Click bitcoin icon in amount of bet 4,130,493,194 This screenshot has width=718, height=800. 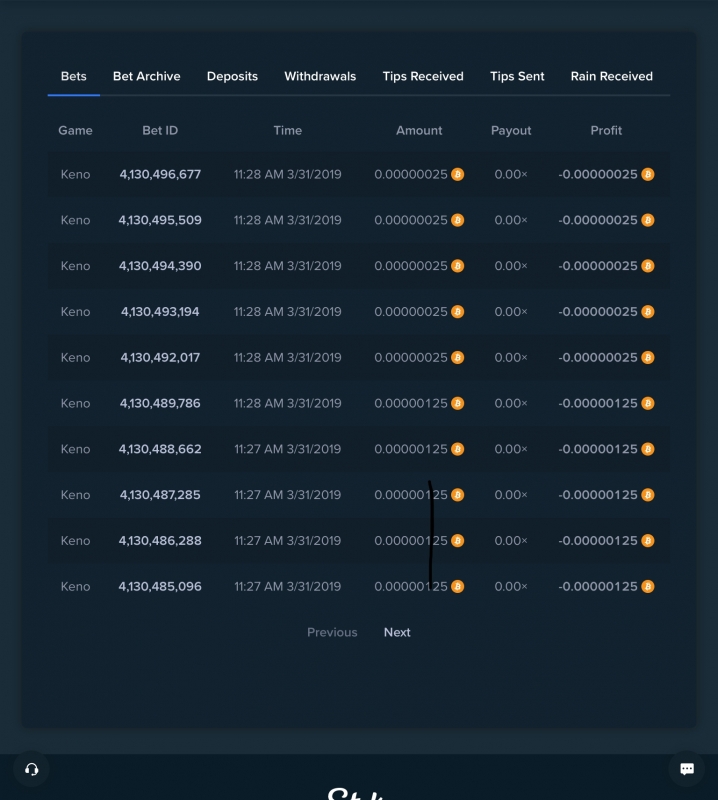(x=458, y=312)
